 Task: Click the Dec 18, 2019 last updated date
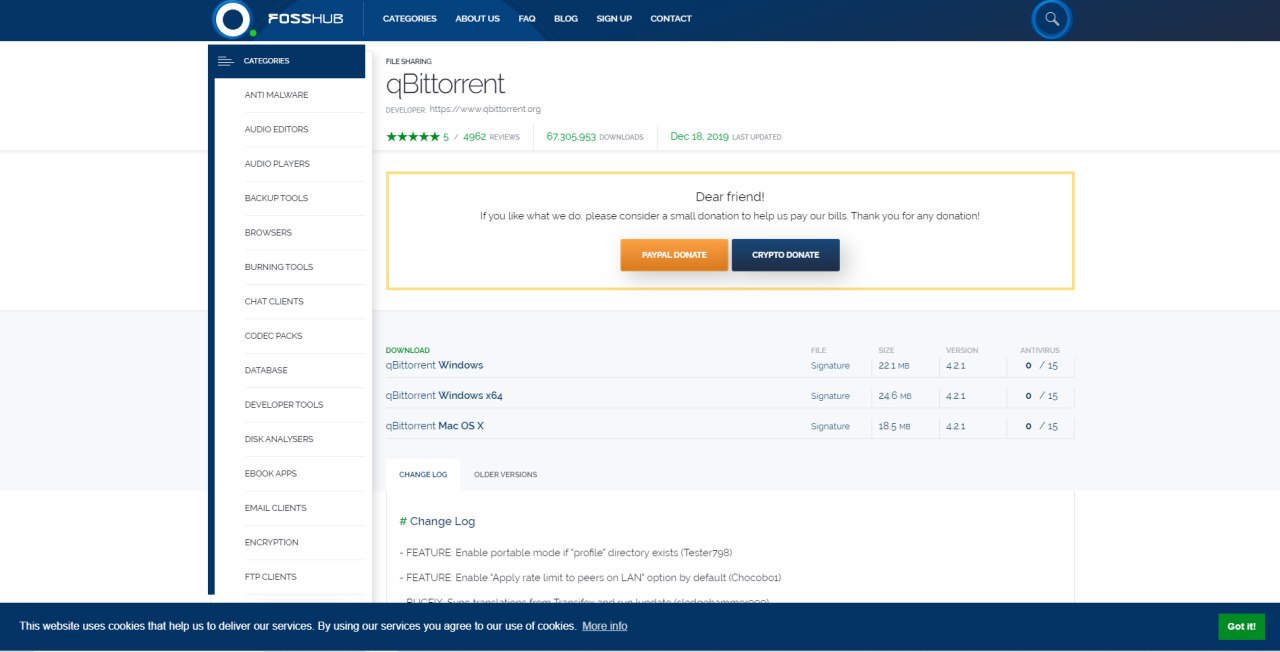pyautogui.click(x=726, y=137)
